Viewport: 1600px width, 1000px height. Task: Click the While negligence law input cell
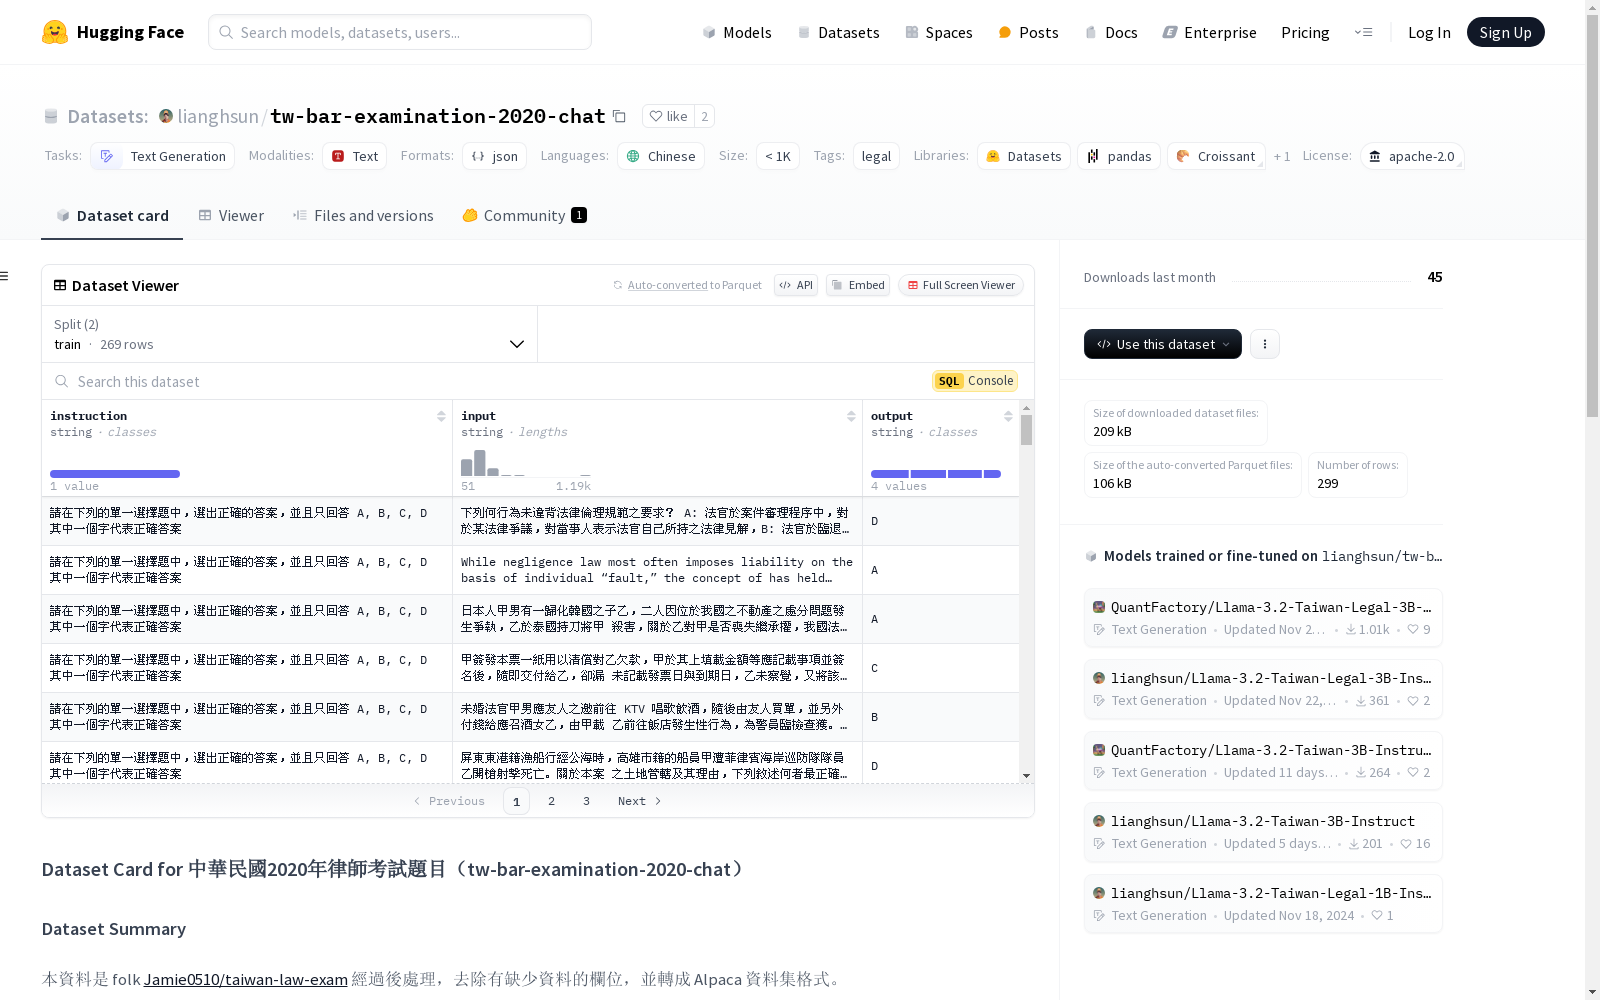657,570
